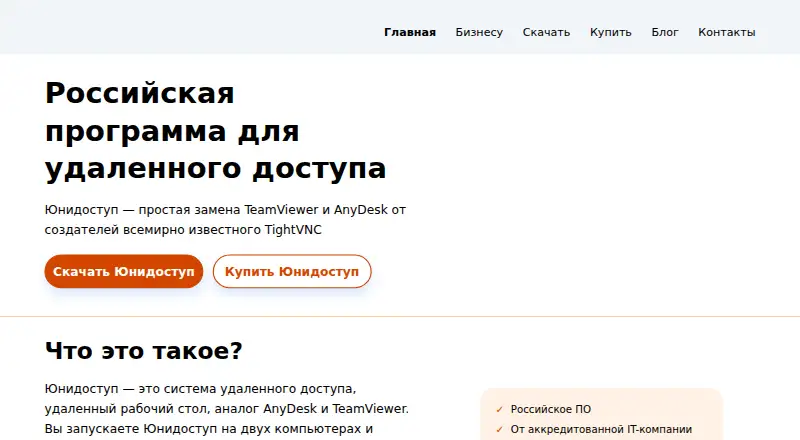The height and width of the screenshot is (440, 800).
Task: Open the Главная navigation item
Action: [x=410, y=32]
